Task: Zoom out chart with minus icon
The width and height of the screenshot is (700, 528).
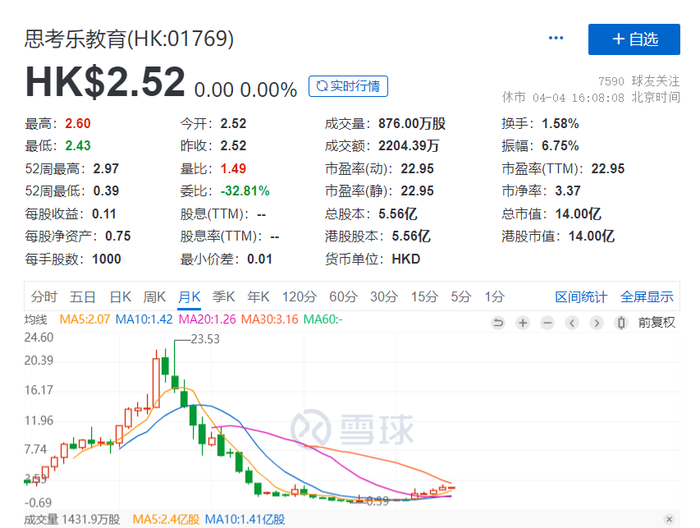Action: [547, 322]
